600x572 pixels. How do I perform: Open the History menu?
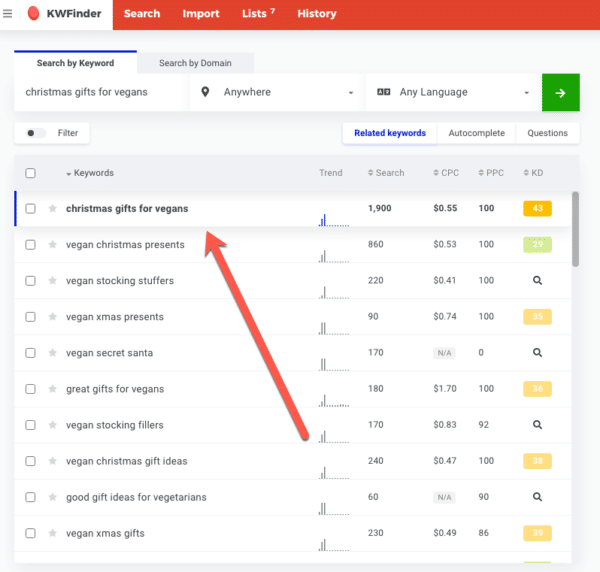pyautogui.click(x=317, y=14)
